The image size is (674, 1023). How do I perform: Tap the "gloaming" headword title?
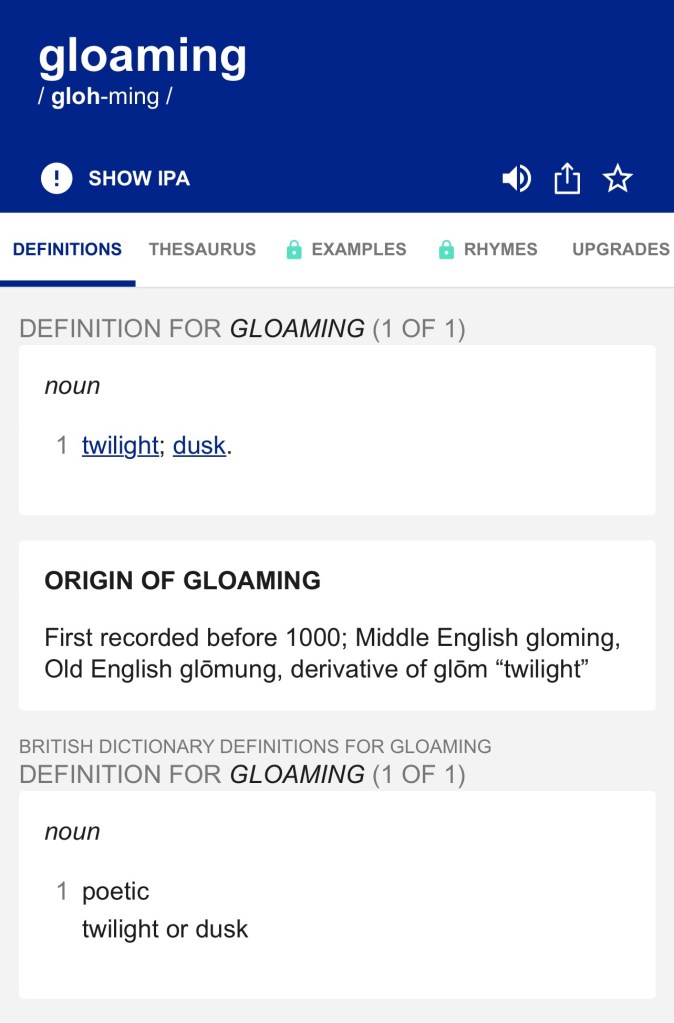[x=142, y=57]
